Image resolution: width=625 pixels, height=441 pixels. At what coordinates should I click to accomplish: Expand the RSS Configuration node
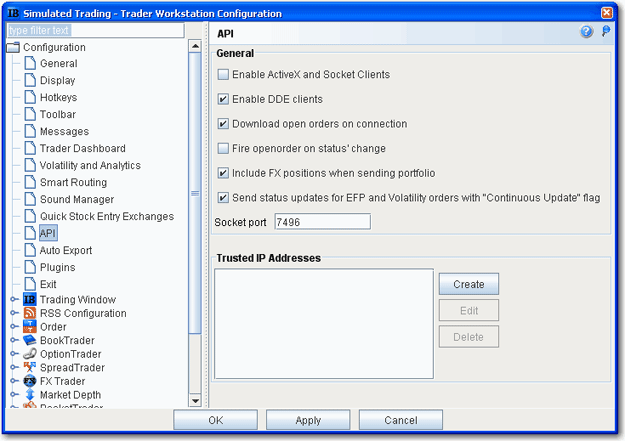14,313
